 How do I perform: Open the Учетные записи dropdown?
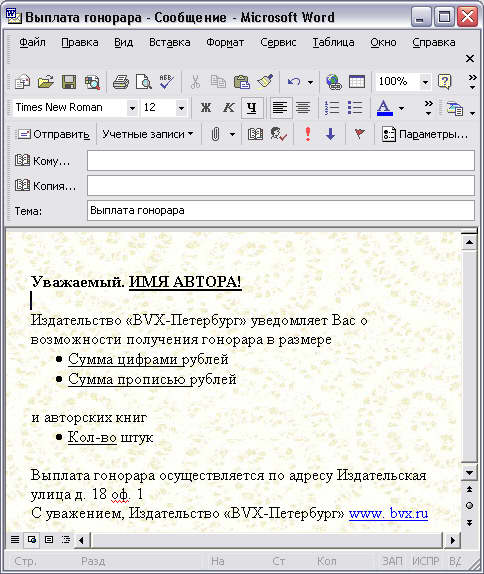pyautogui.click(x=148, y=134)
